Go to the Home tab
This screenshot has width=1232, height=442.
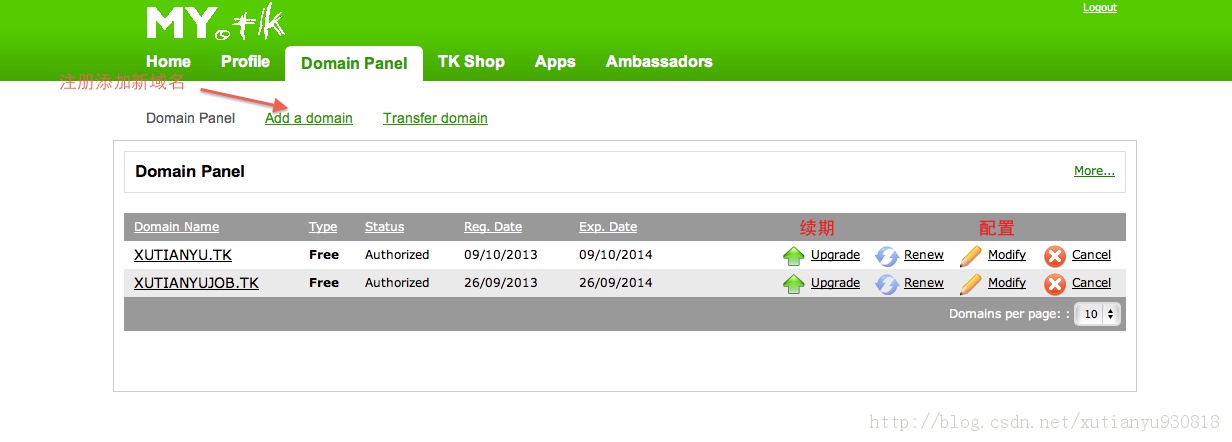pyautogui.click(x=168, y=61)
